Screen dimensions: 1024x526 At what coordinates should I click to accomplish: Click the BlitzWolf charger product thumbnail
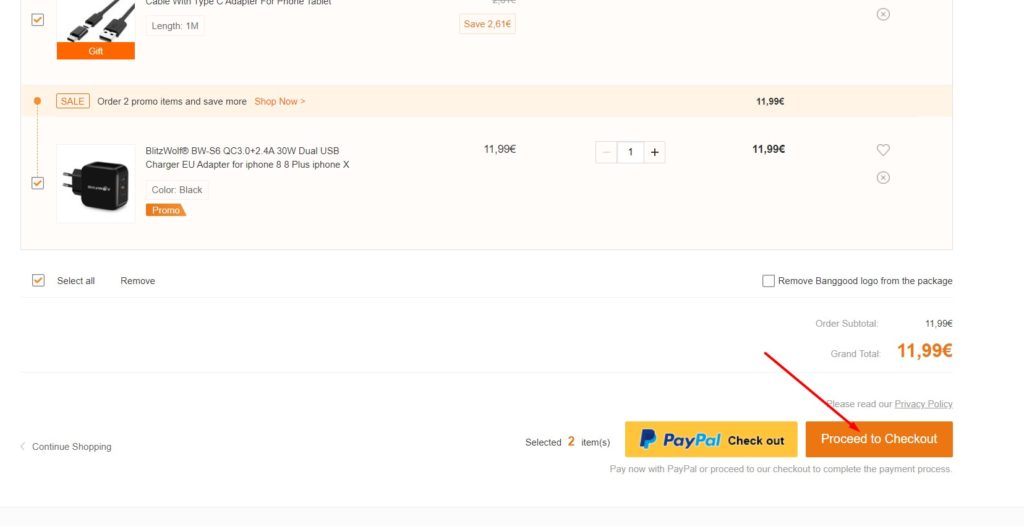click(96, 184)
